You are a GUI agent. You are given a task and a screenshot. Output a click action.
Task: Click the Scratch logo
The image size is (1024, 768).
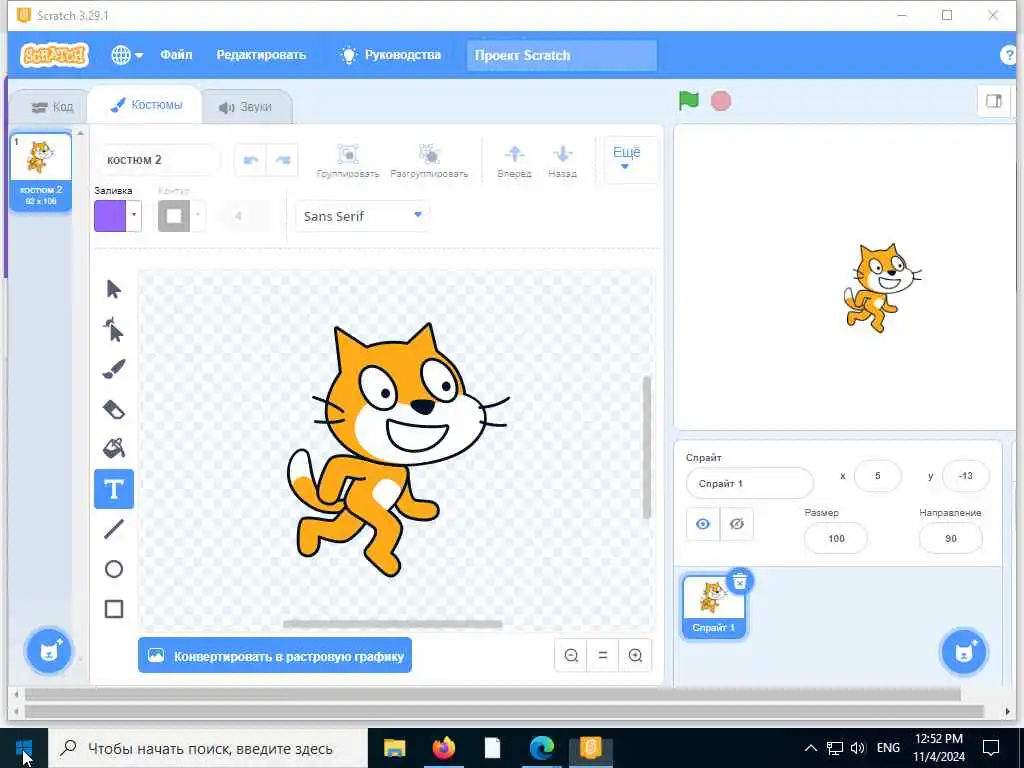coord(54,55)
